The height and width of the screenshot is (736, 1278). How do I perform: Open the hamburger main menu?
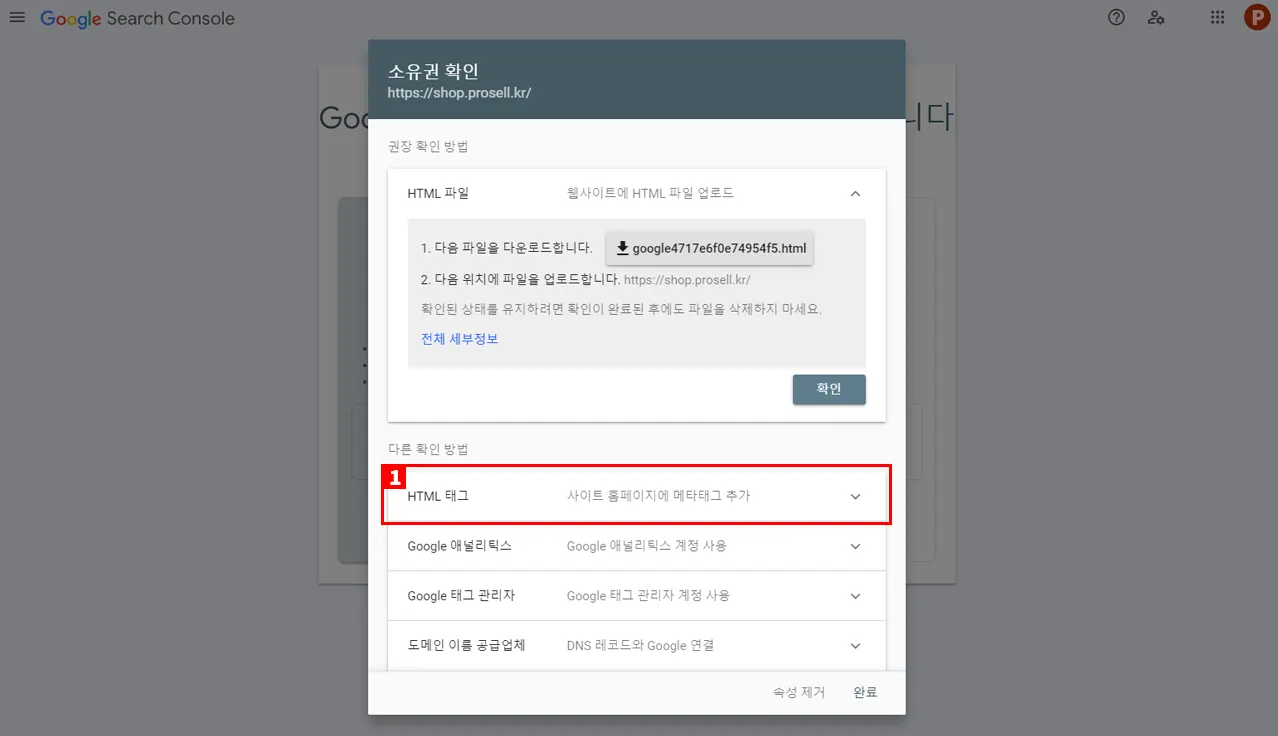point(17,18)
